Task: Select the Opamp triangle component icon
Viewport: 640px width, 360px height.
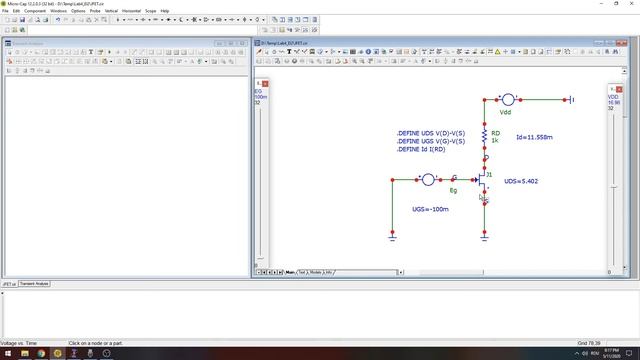Action: point(206,20)
